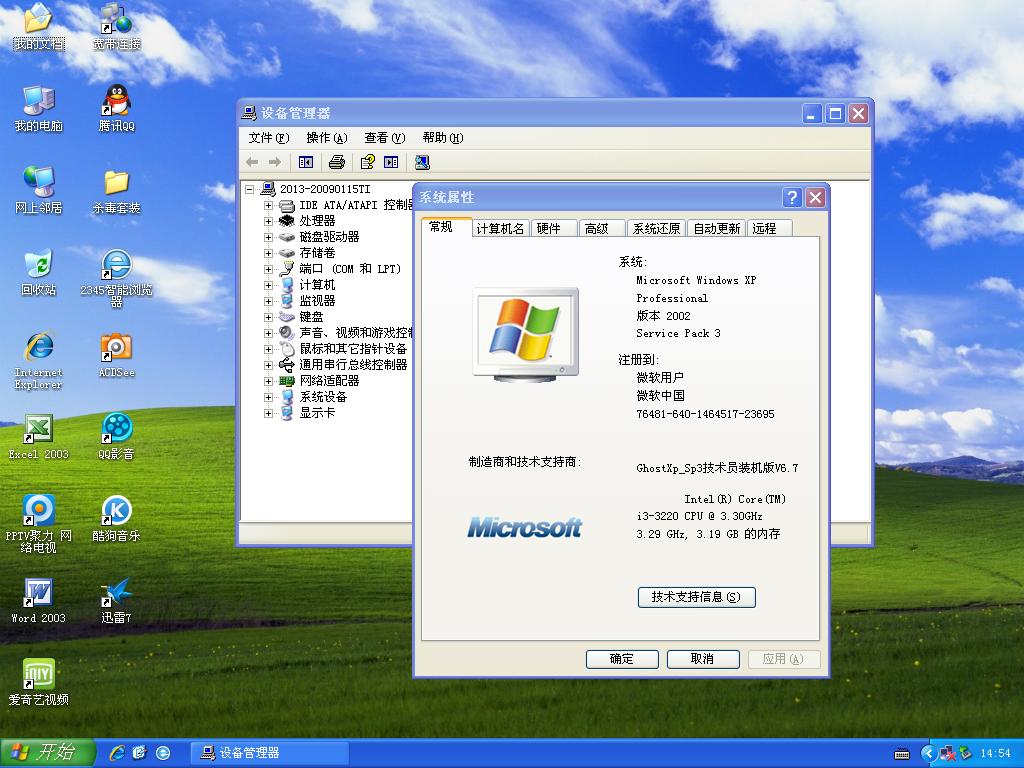1024x768 pixels.
Task: Open the 迅雷7 desktop shortcut
Action: coord(116,601)
